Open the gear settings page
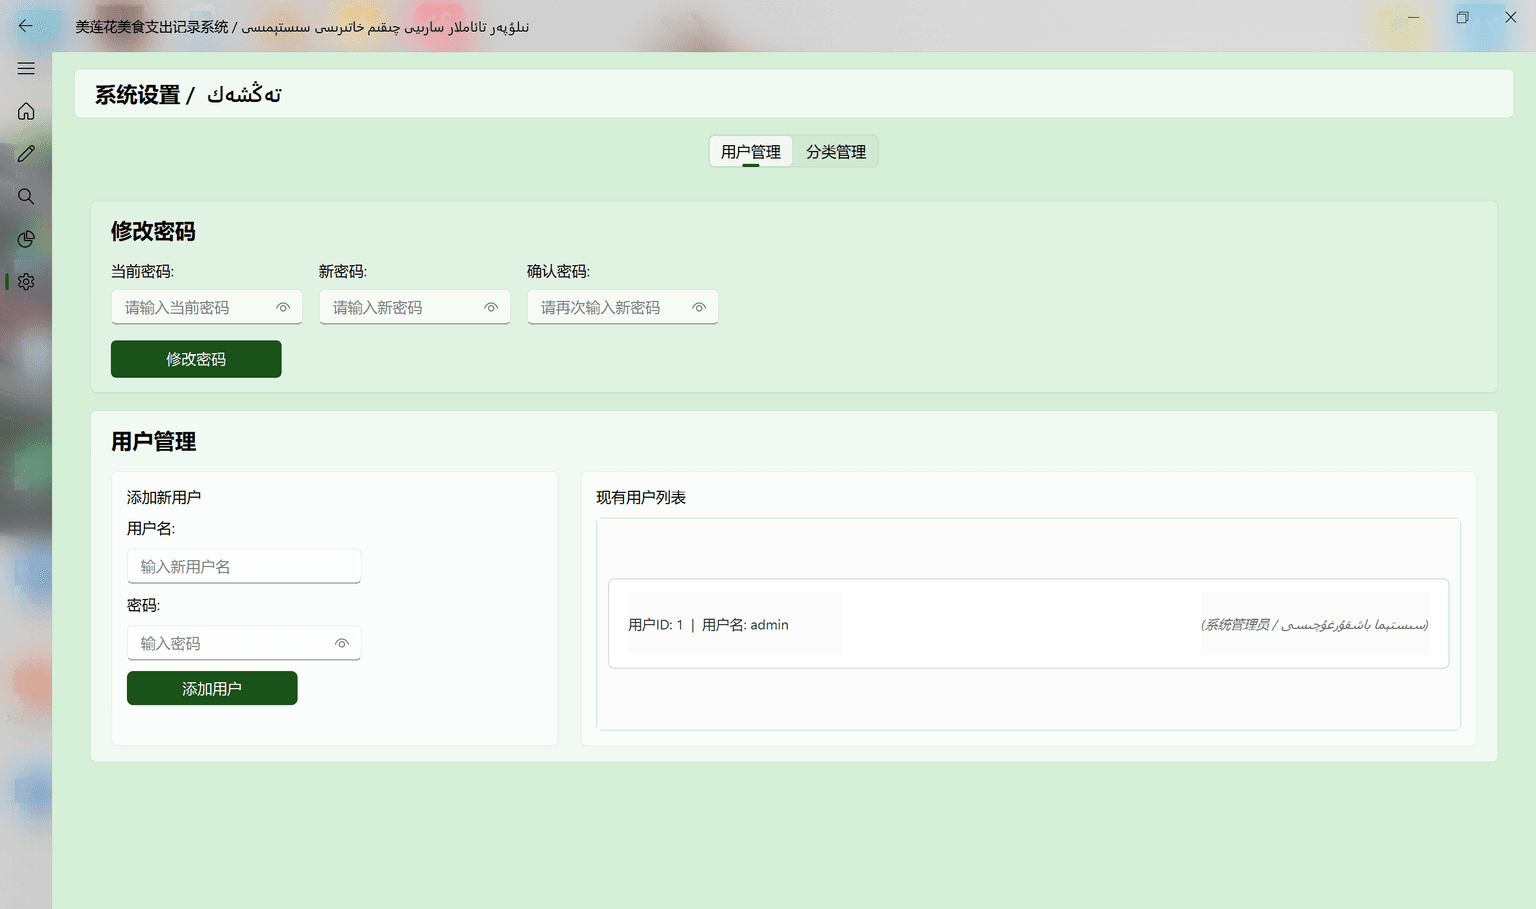The height and width of the screenshot is (909, 1536). (x=26, y=282)
